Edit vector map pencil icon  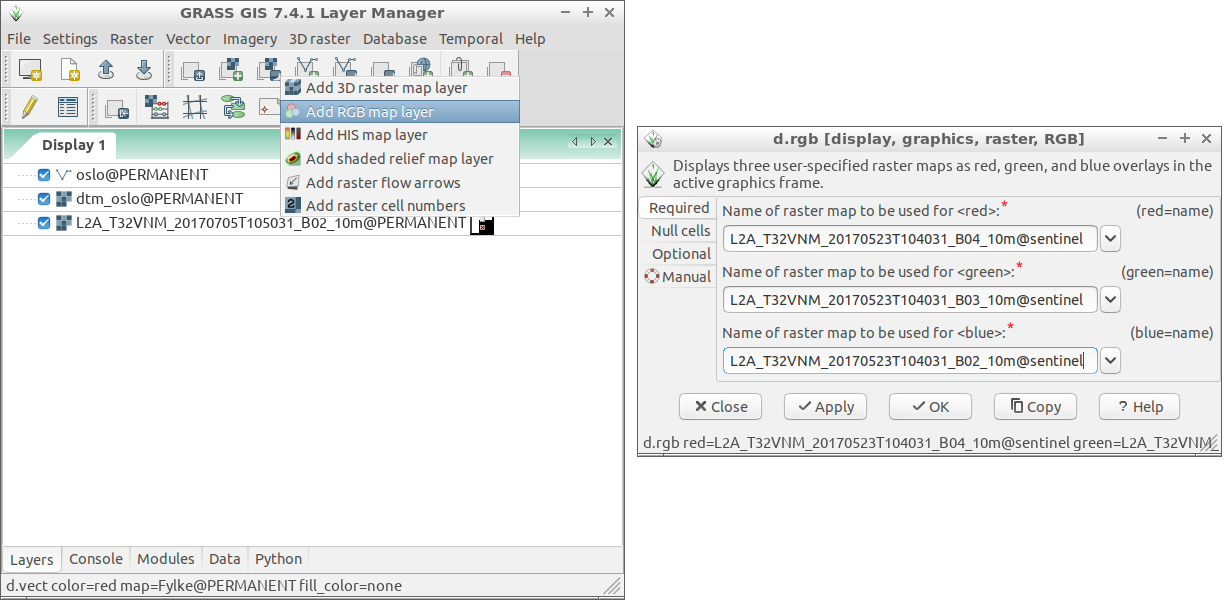(x=30, y=107)
